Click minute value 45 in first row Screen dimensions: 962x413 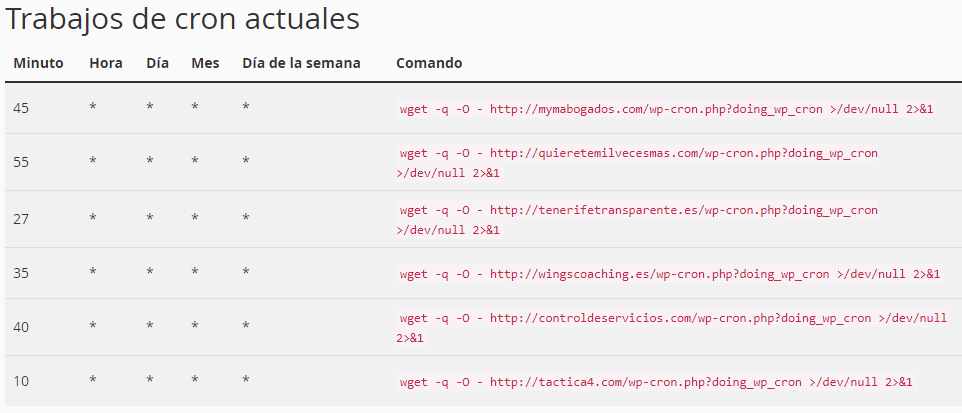(21, 108)
